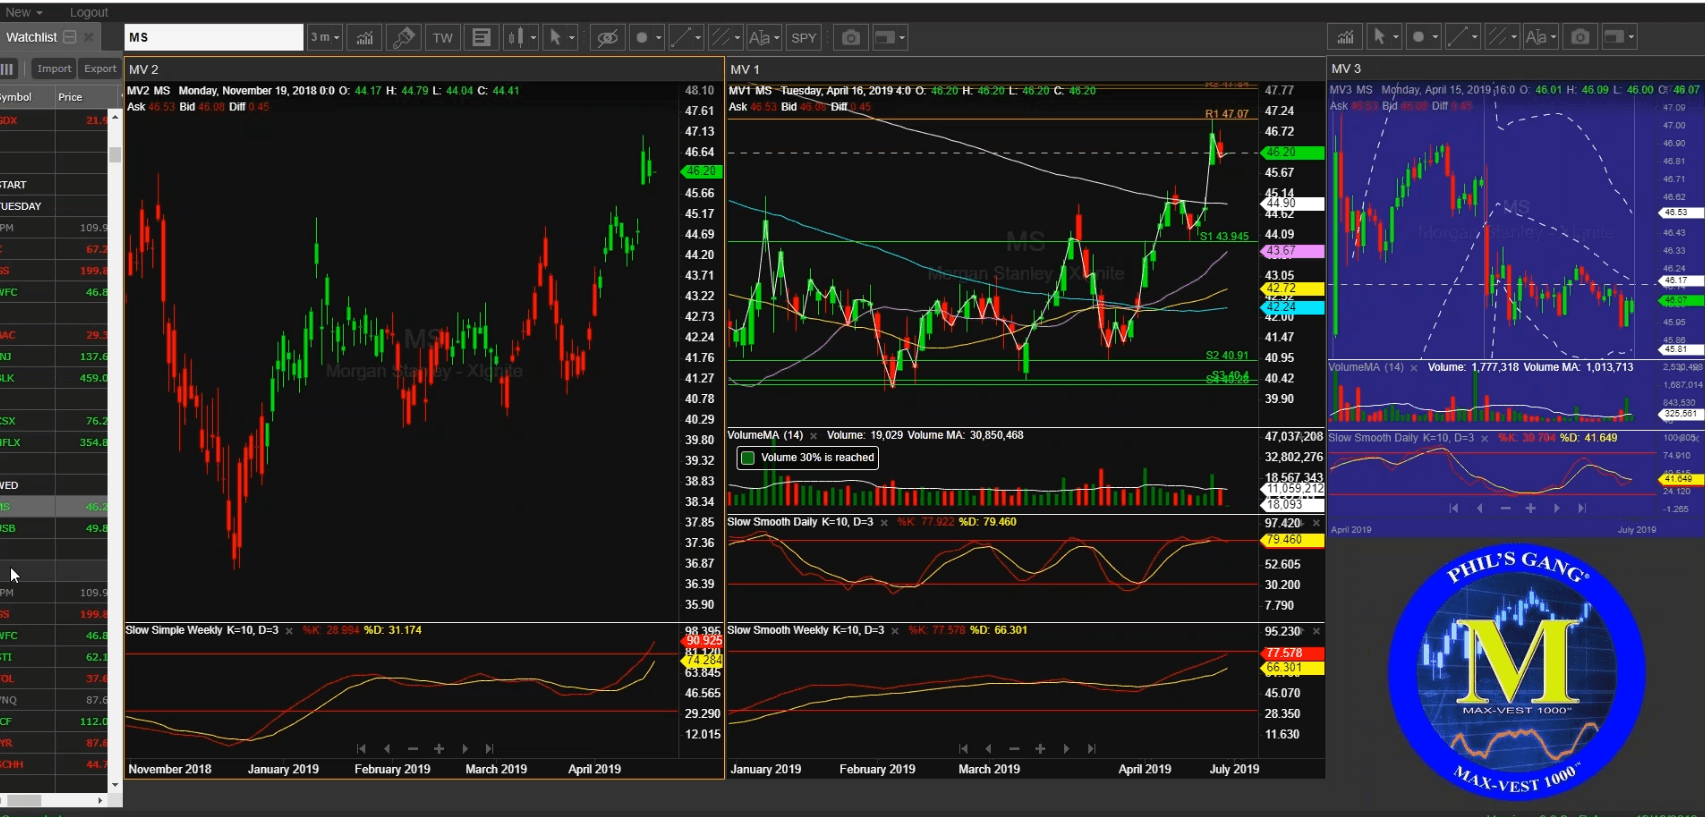
Task: Click the MS symbol input field
Action: click(x=213, y=38)
